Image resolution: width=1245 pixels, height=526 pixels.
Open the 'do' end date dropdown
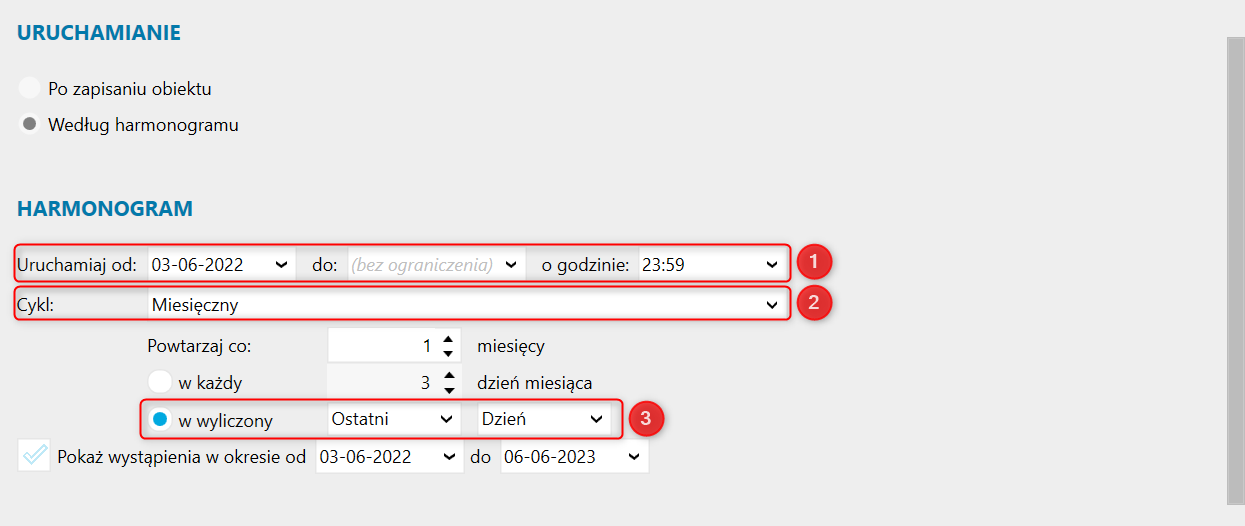tap(511, 265)
